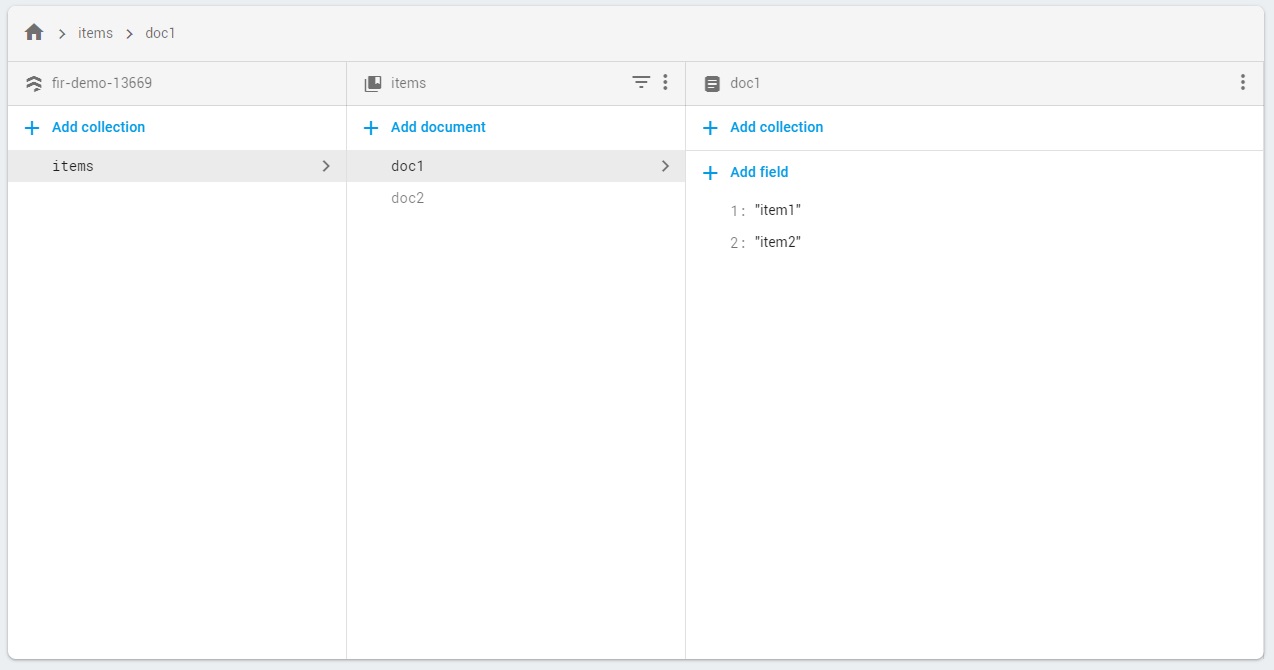Click the plus icon next to Add field
This screenshot has width=1274, height=670.
point(710,172)
